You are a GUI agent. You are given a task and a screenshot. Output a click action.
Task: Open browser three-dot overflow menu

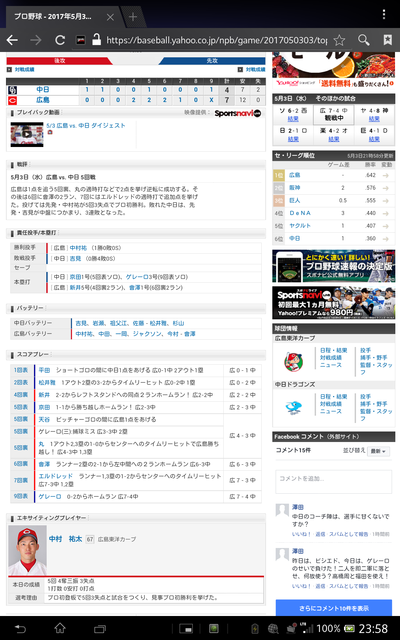point(384,14)
